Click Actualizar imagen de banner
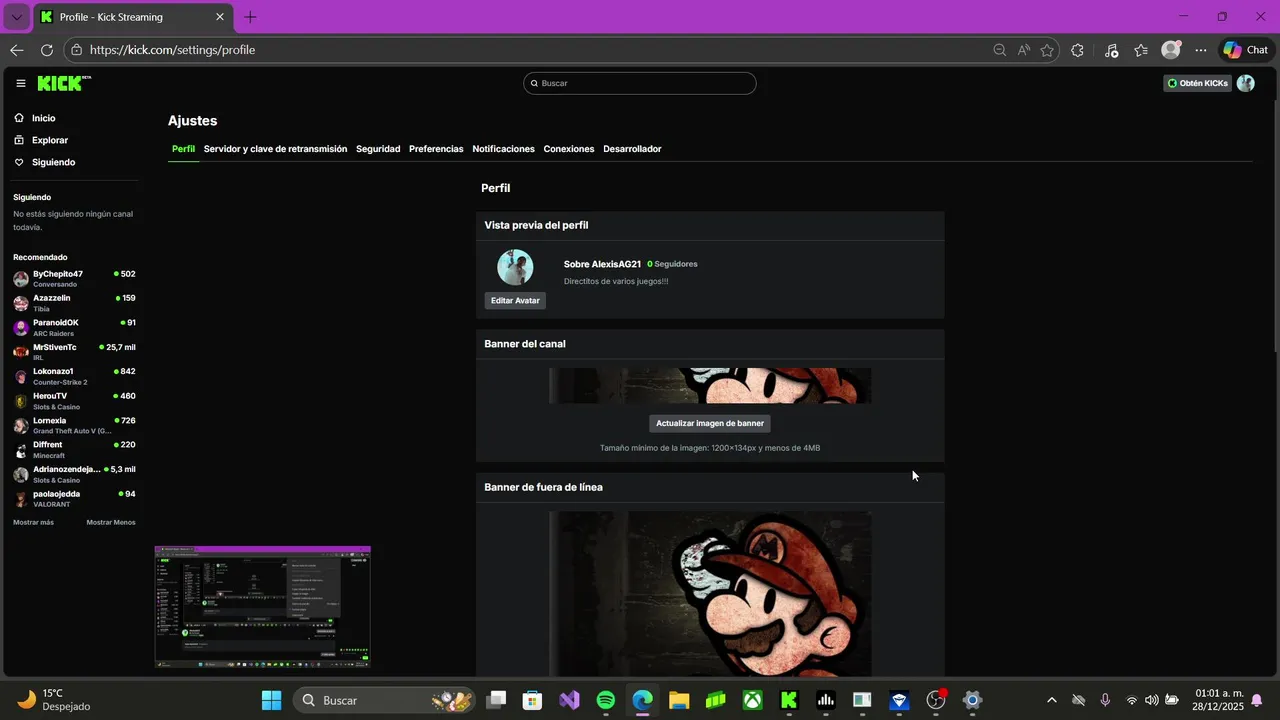This screenshot has height=720, width=1280. [x=710, y=423]
